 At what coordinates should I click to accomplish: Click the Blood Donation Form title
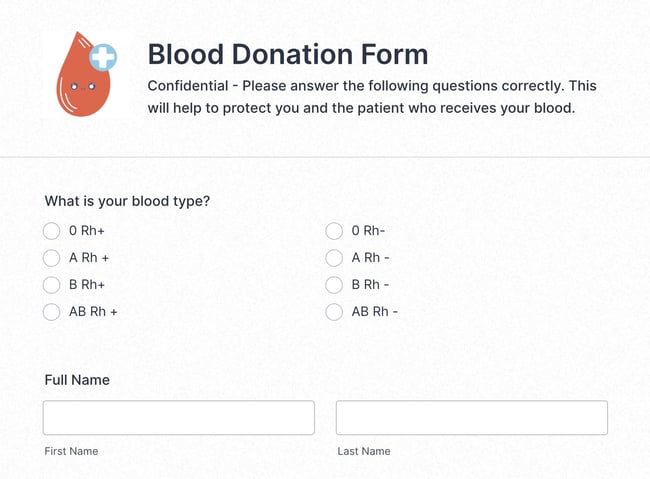(287, 54)
